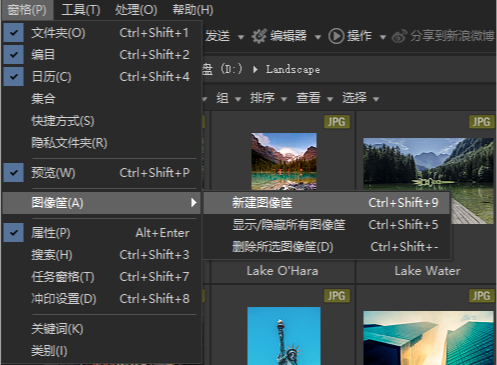This screenshot has height=365, width=497.
Task: Uncheck the 日历(C) pane checkmark
Action: pyautogui.click(x=14, y=77)
